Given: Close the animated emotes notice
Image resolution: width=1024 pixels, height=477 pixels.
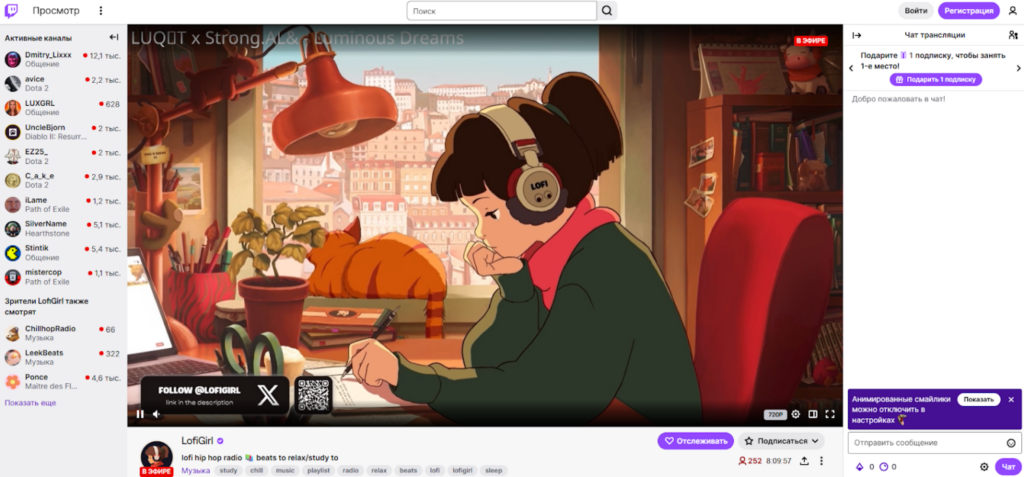Looking at the screenshot, I should 1011,399.
